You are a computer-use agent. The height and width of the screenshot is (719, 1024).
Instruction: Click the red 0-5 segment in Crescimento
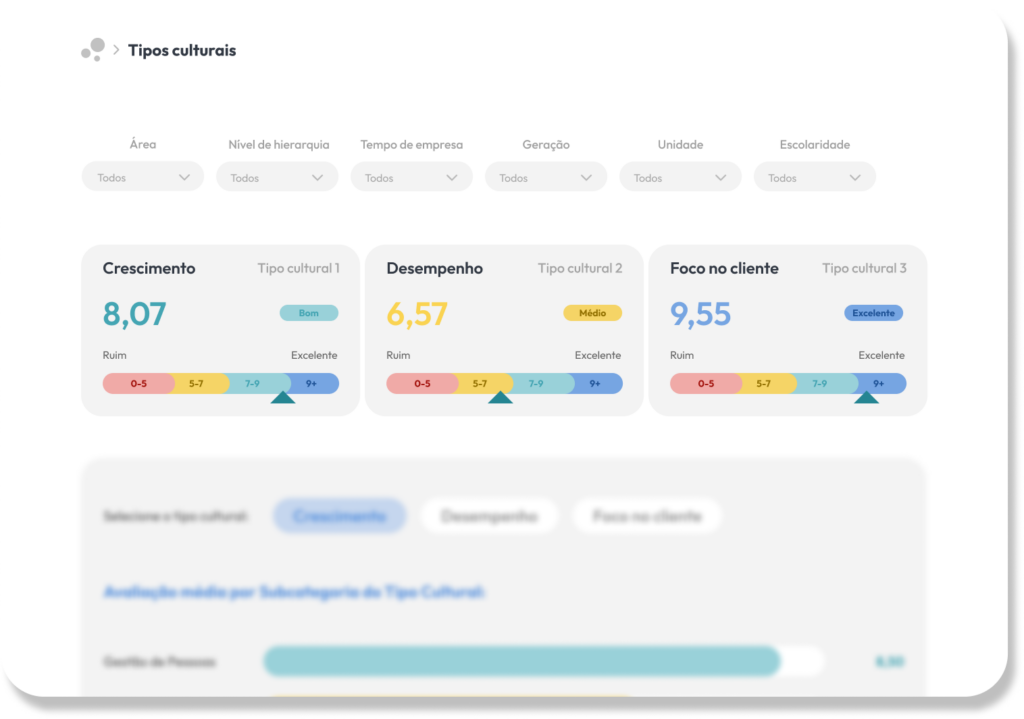pyautogui.click(x=138, y=383)
